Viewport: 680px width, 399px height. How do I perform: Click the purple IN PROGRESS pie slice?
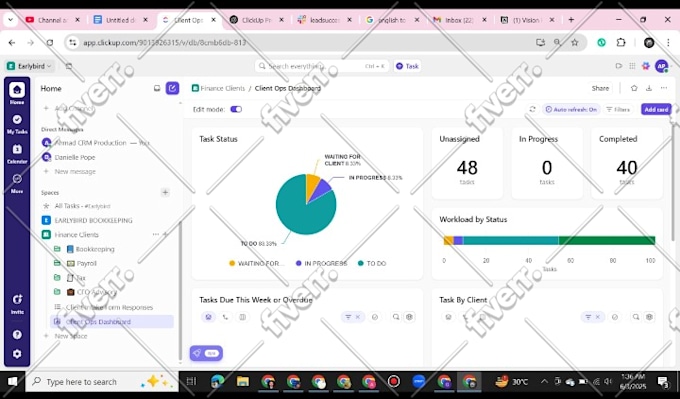[320, 190]
